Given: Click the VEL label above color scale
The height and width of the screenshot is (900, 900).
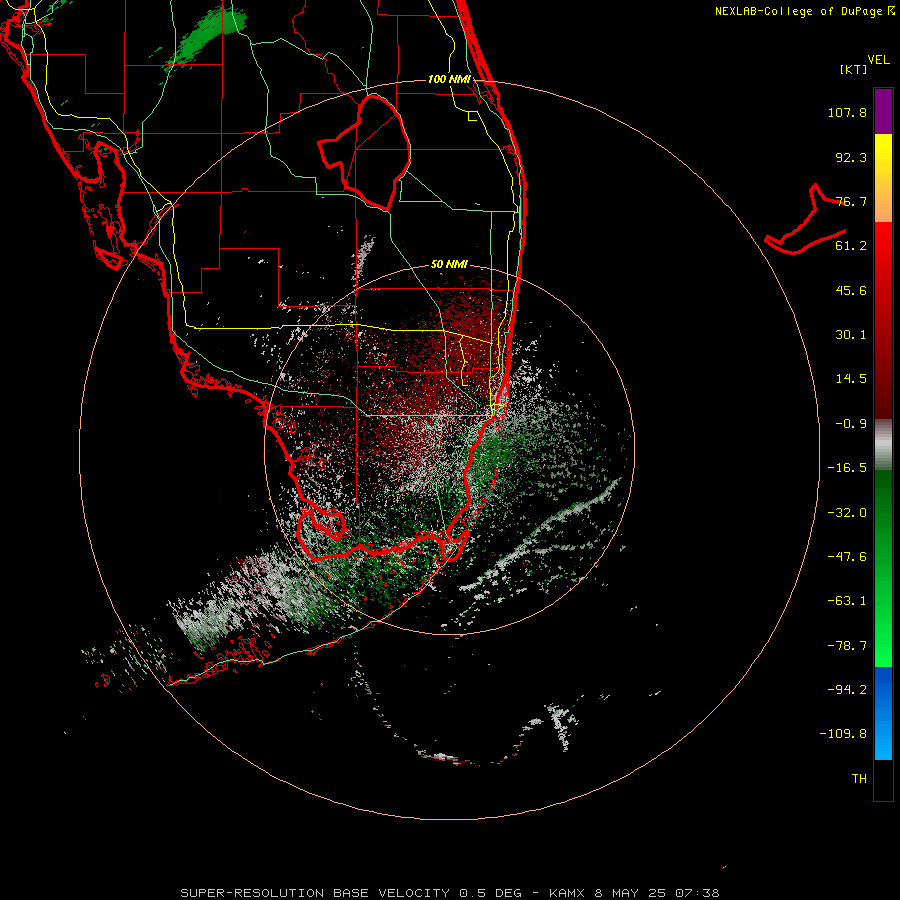Looking at the screenshot, I should pyautogui.click(x=878, y=60).
